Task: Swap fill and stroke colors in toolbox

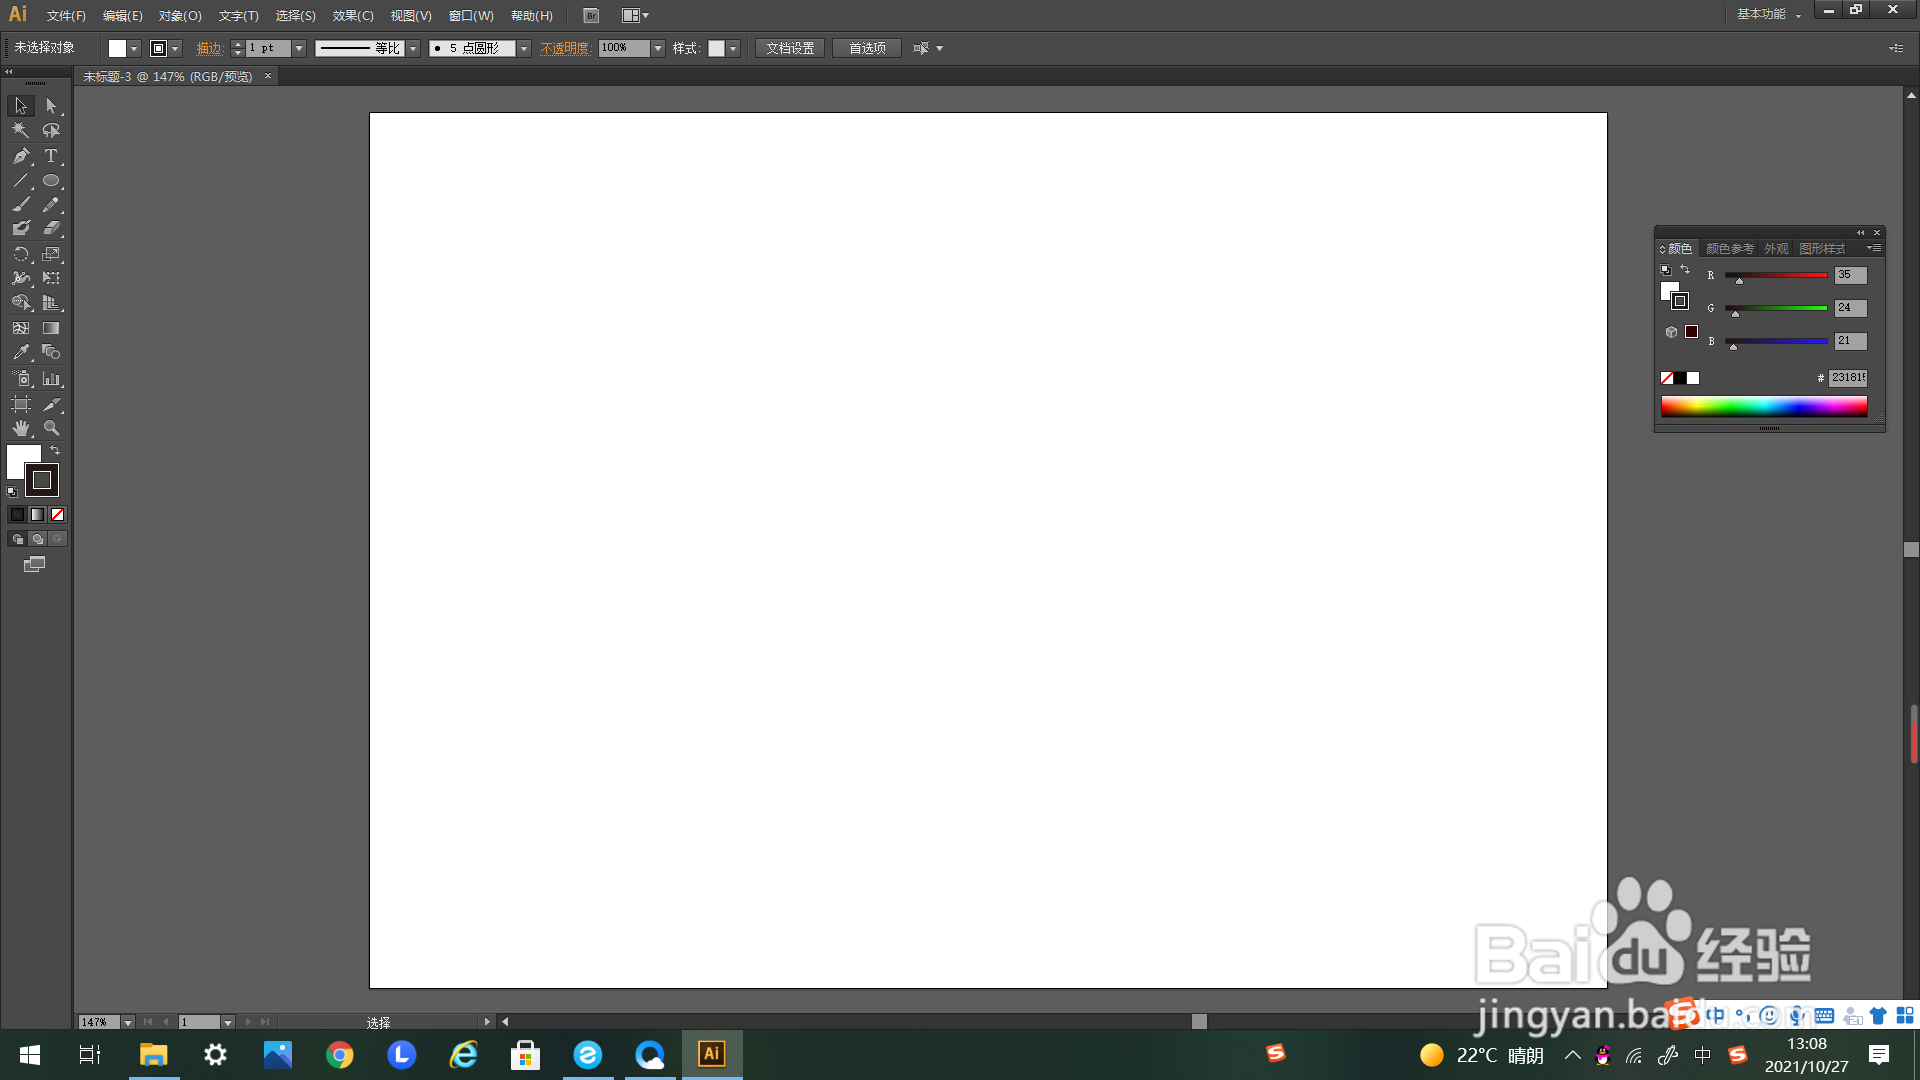Action: click(x=56, y=451)
